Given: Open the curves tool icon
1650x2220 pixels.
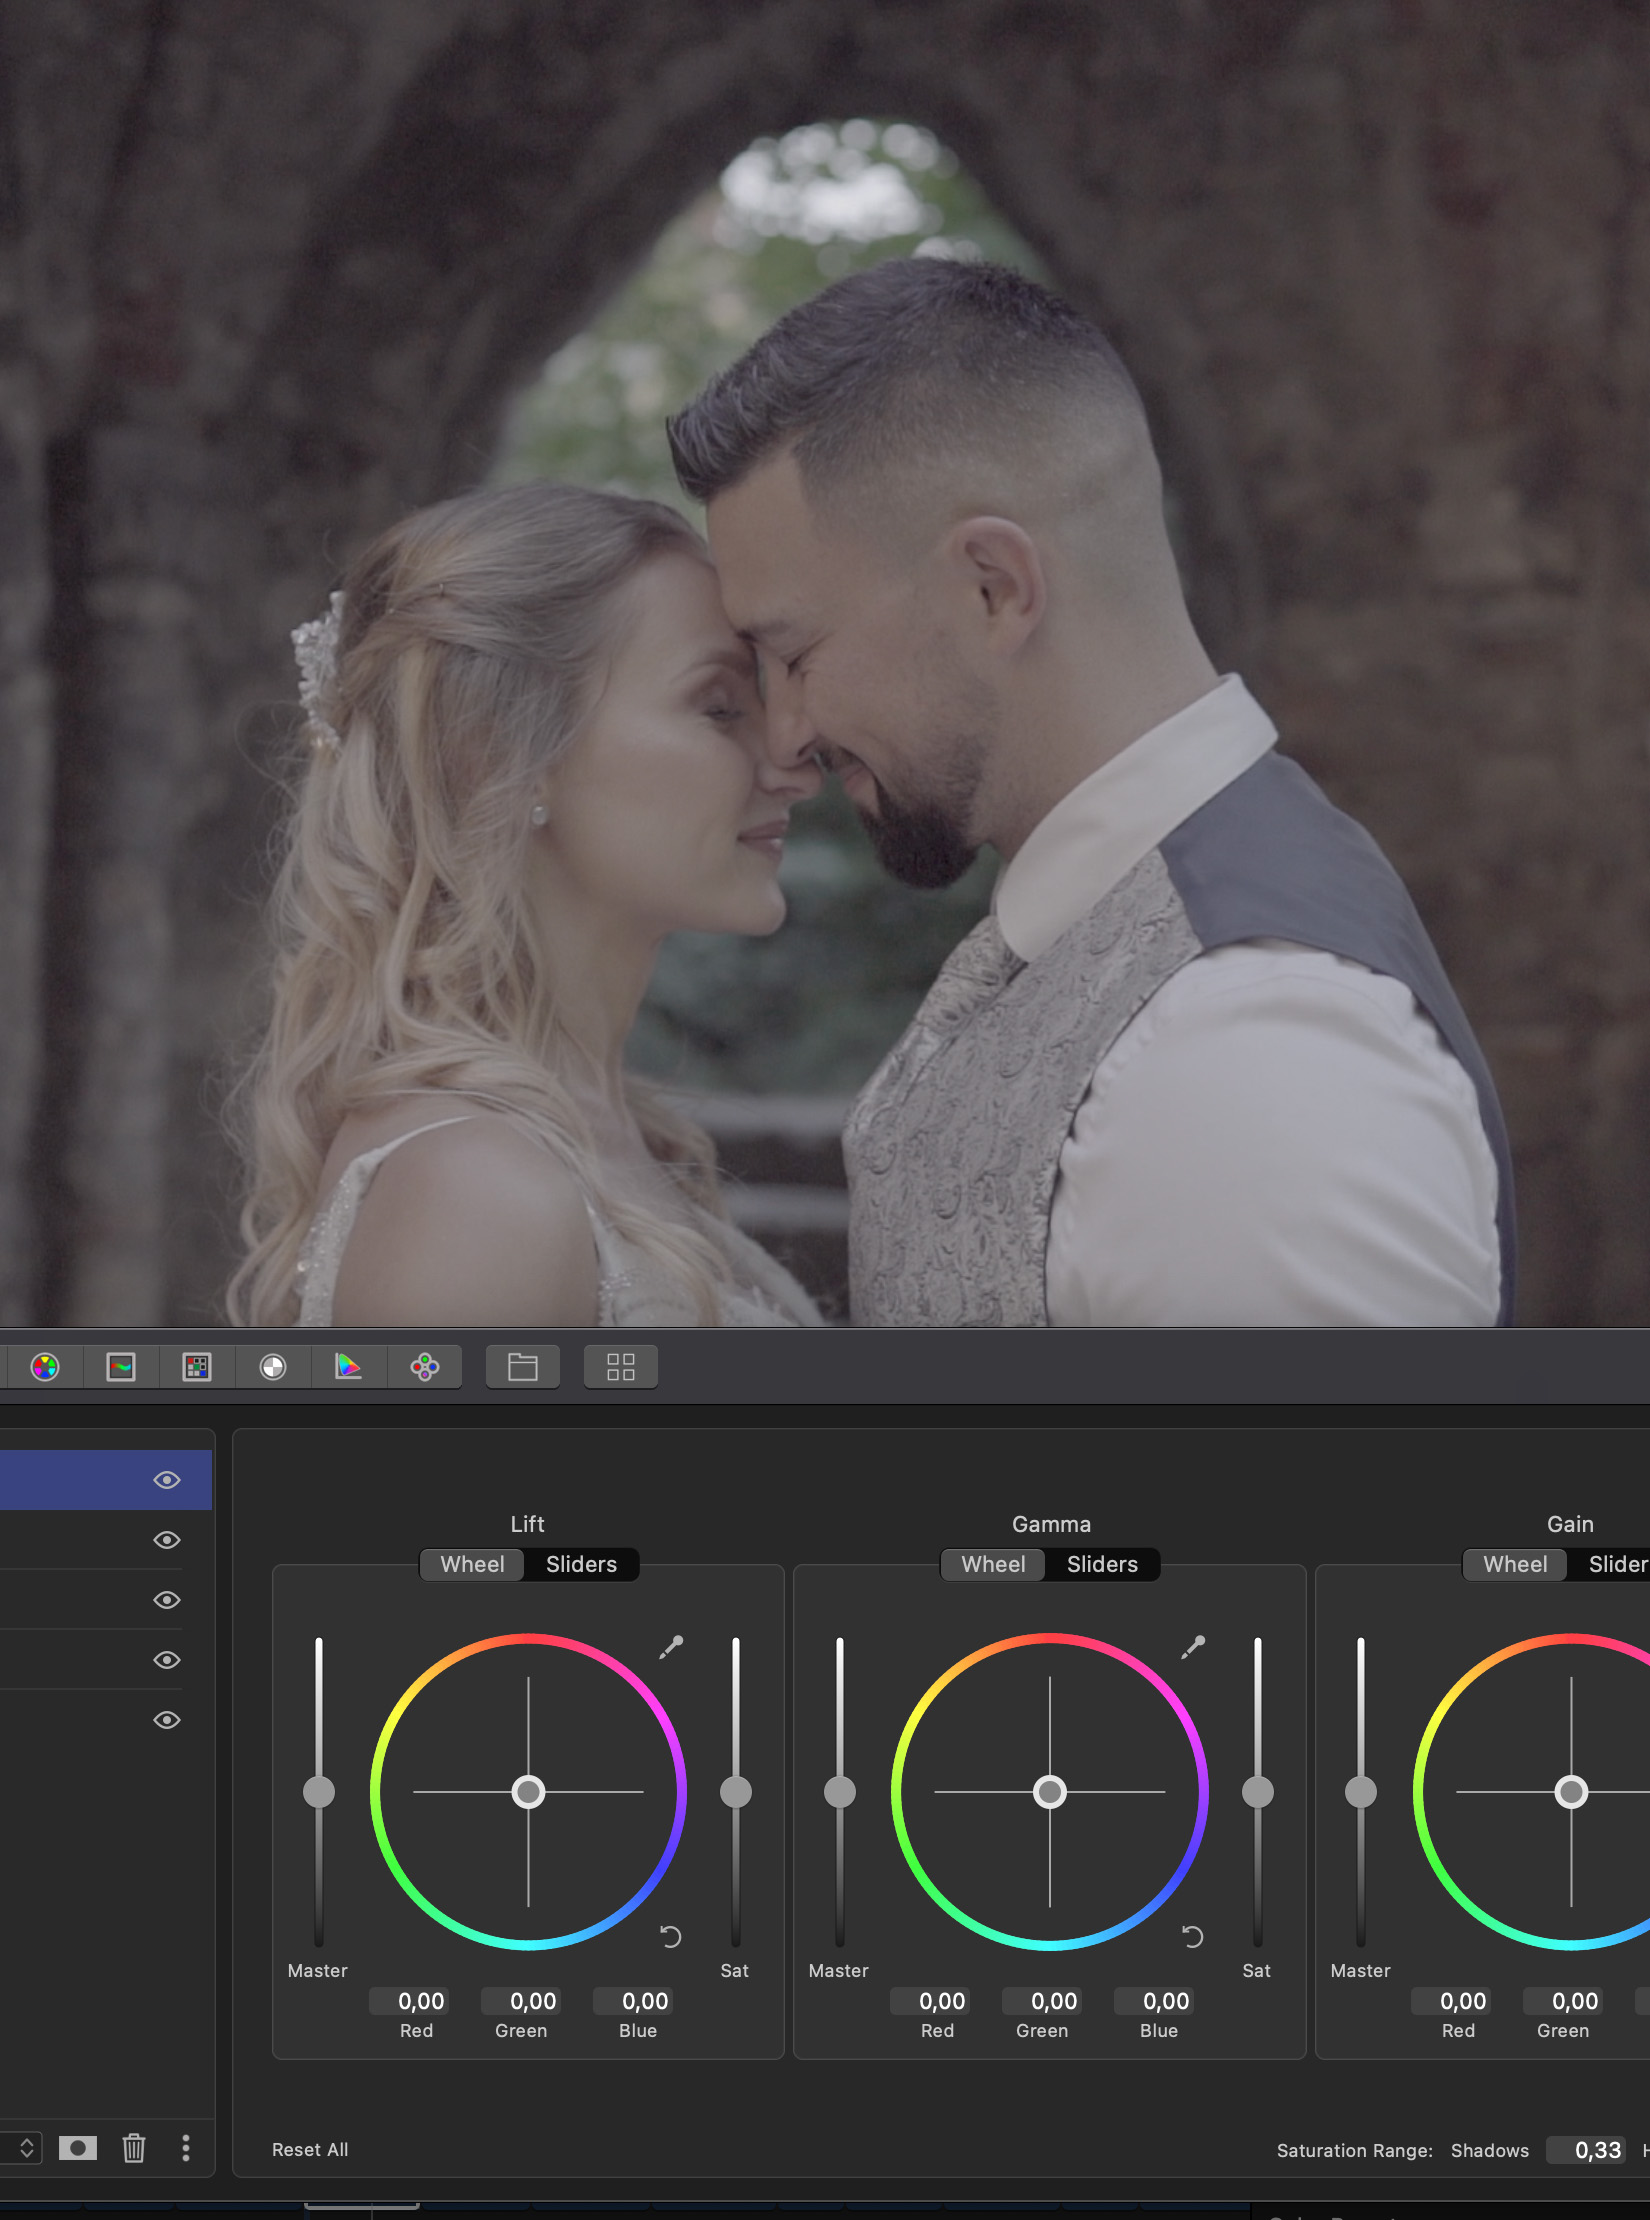Looking at the screenshot, I should 121,1367.
